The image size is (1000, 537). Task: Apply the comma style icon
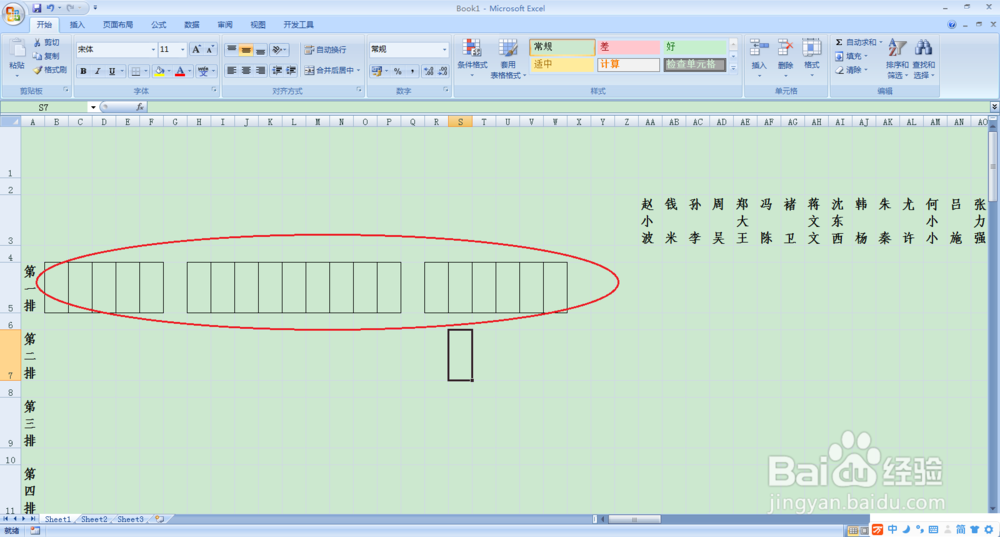[412, 71]
